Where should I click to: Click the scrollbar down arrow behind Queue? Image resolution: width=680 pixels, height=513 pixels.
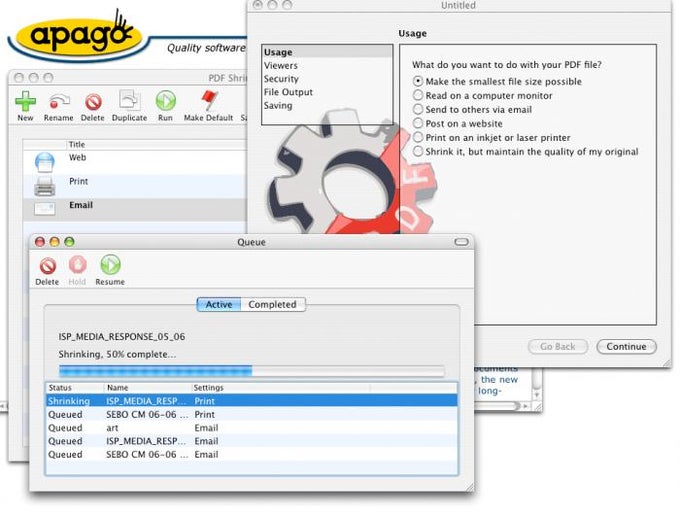(x=537, y=395)
